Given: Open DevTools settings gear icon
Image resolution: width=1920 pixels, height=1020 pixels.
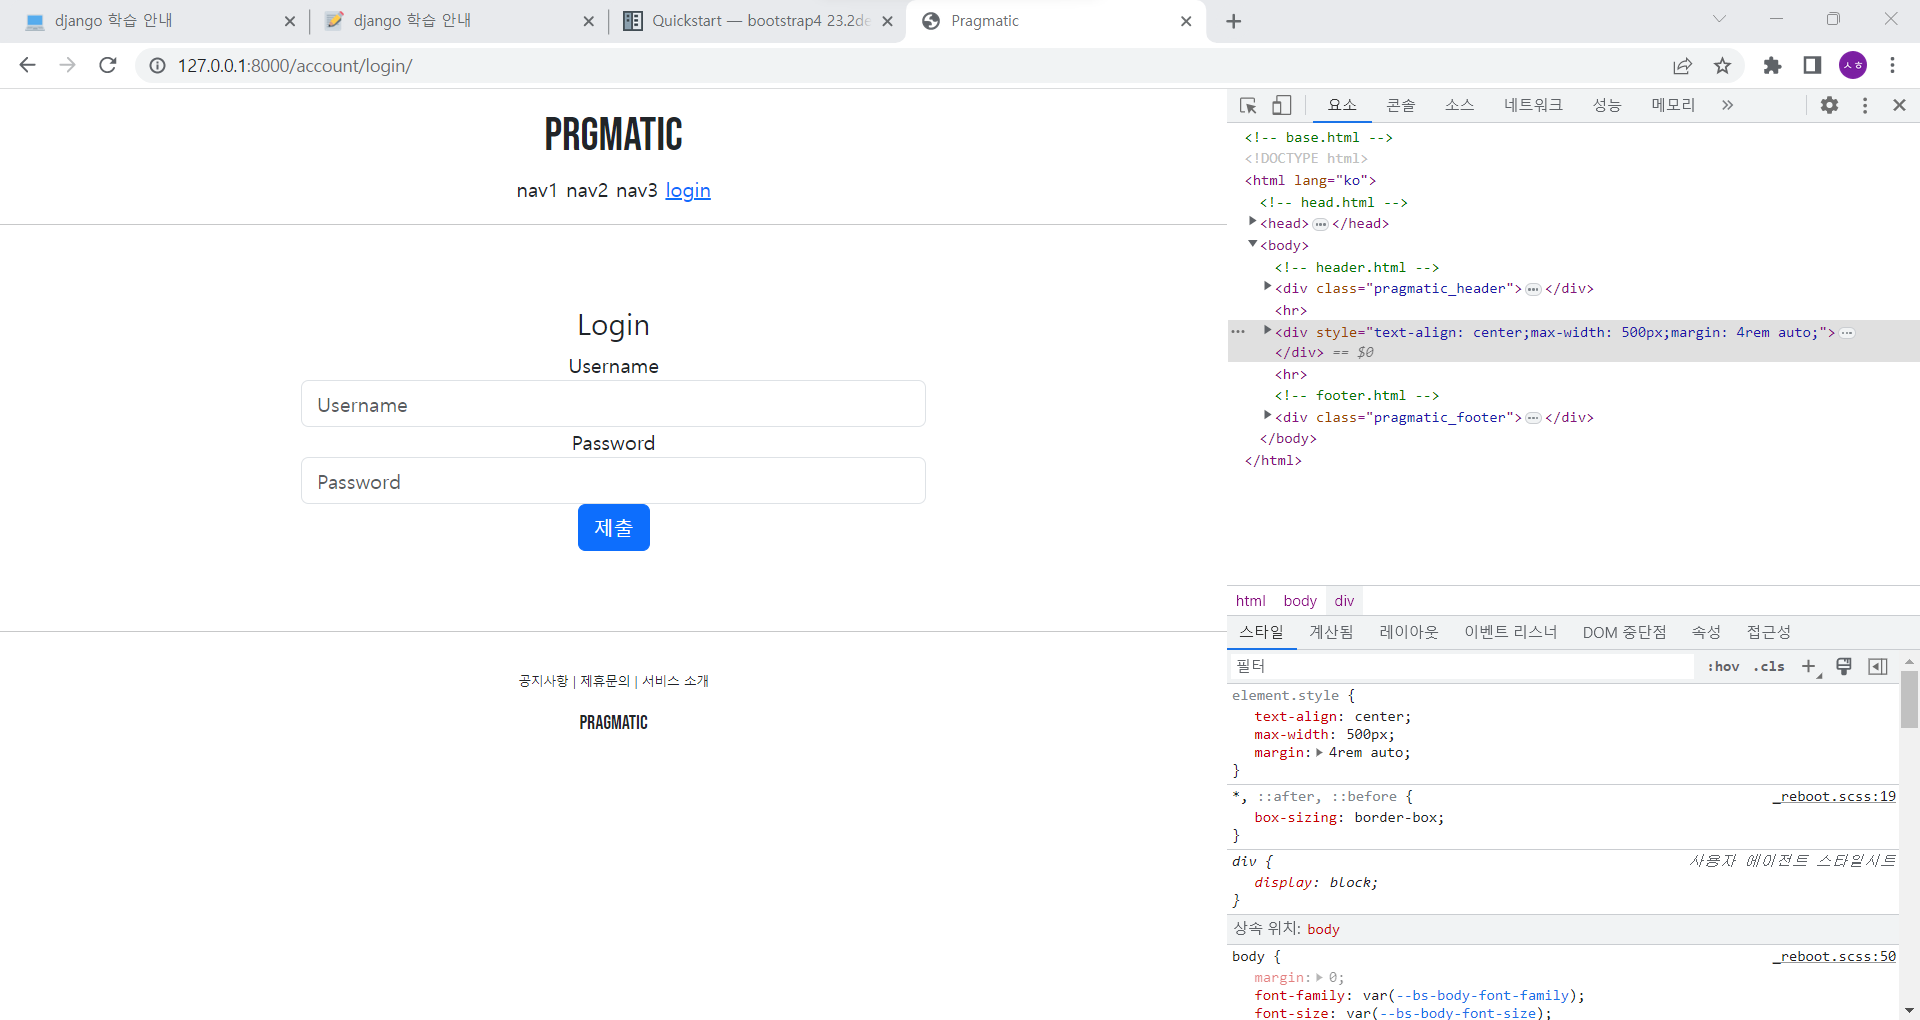Looking at the screenshot, I should click(x=1830, y=105).
